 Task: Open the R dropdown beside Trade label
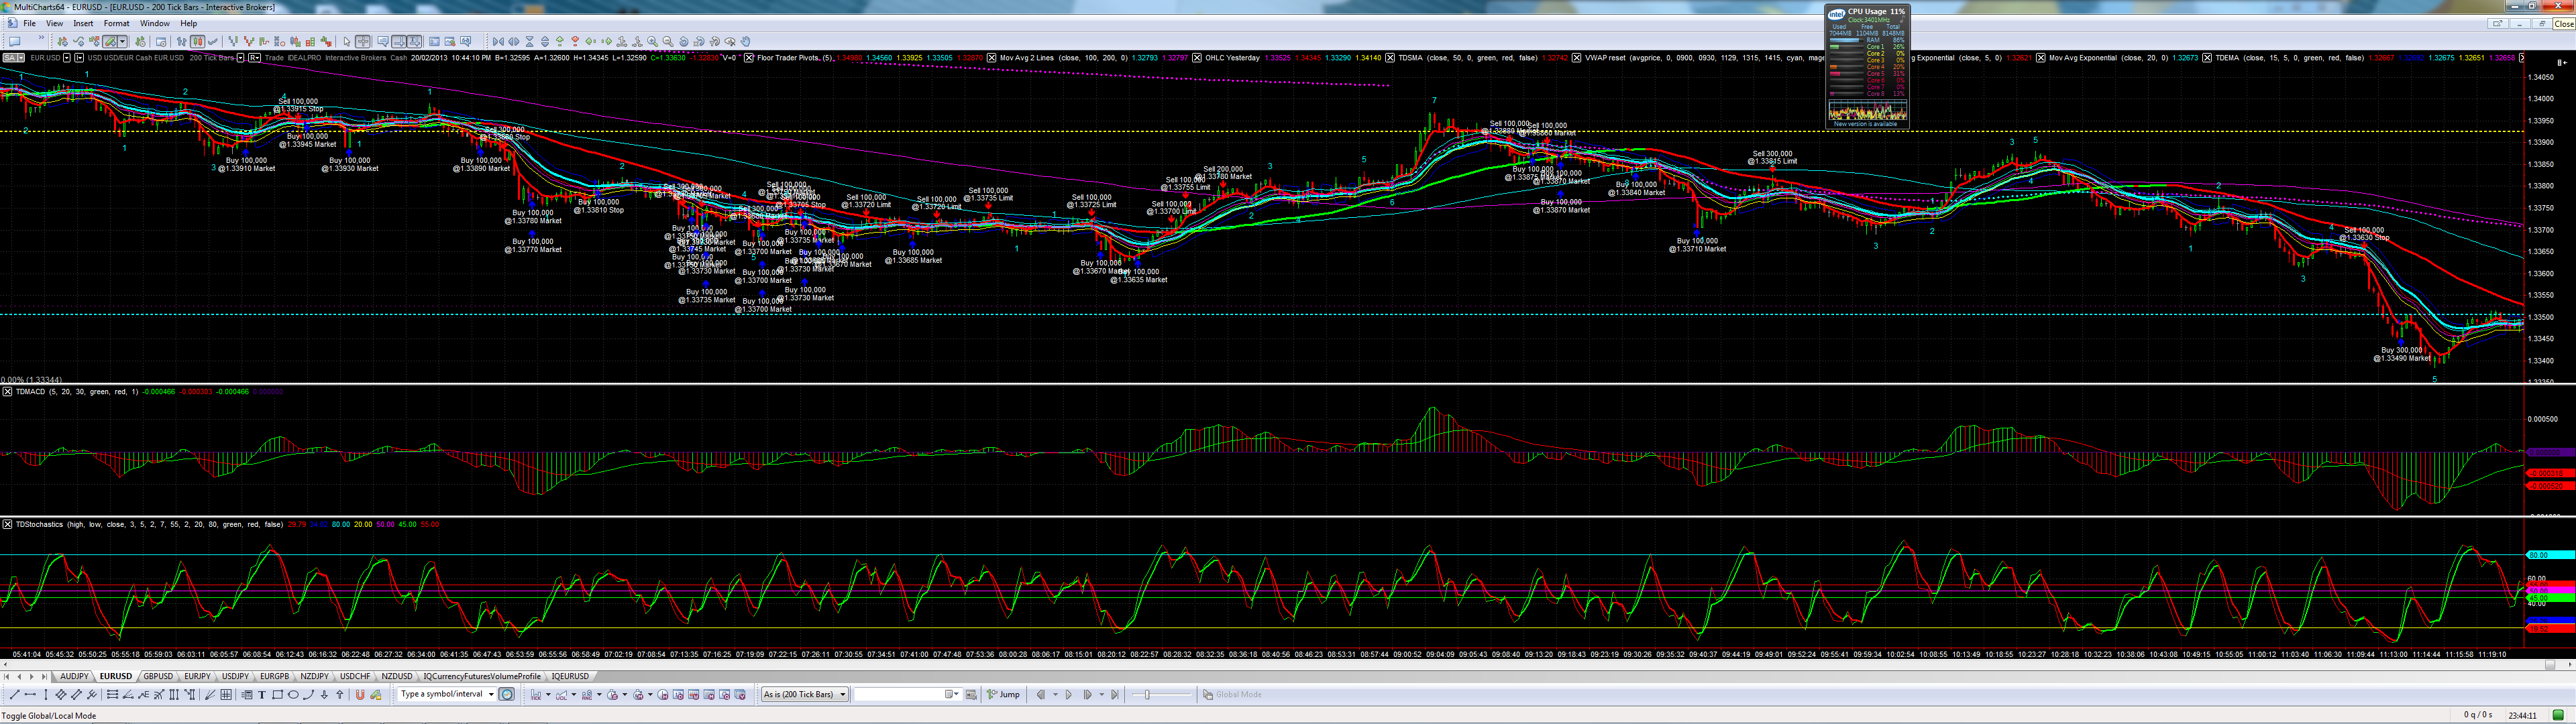tap(255, 57)
